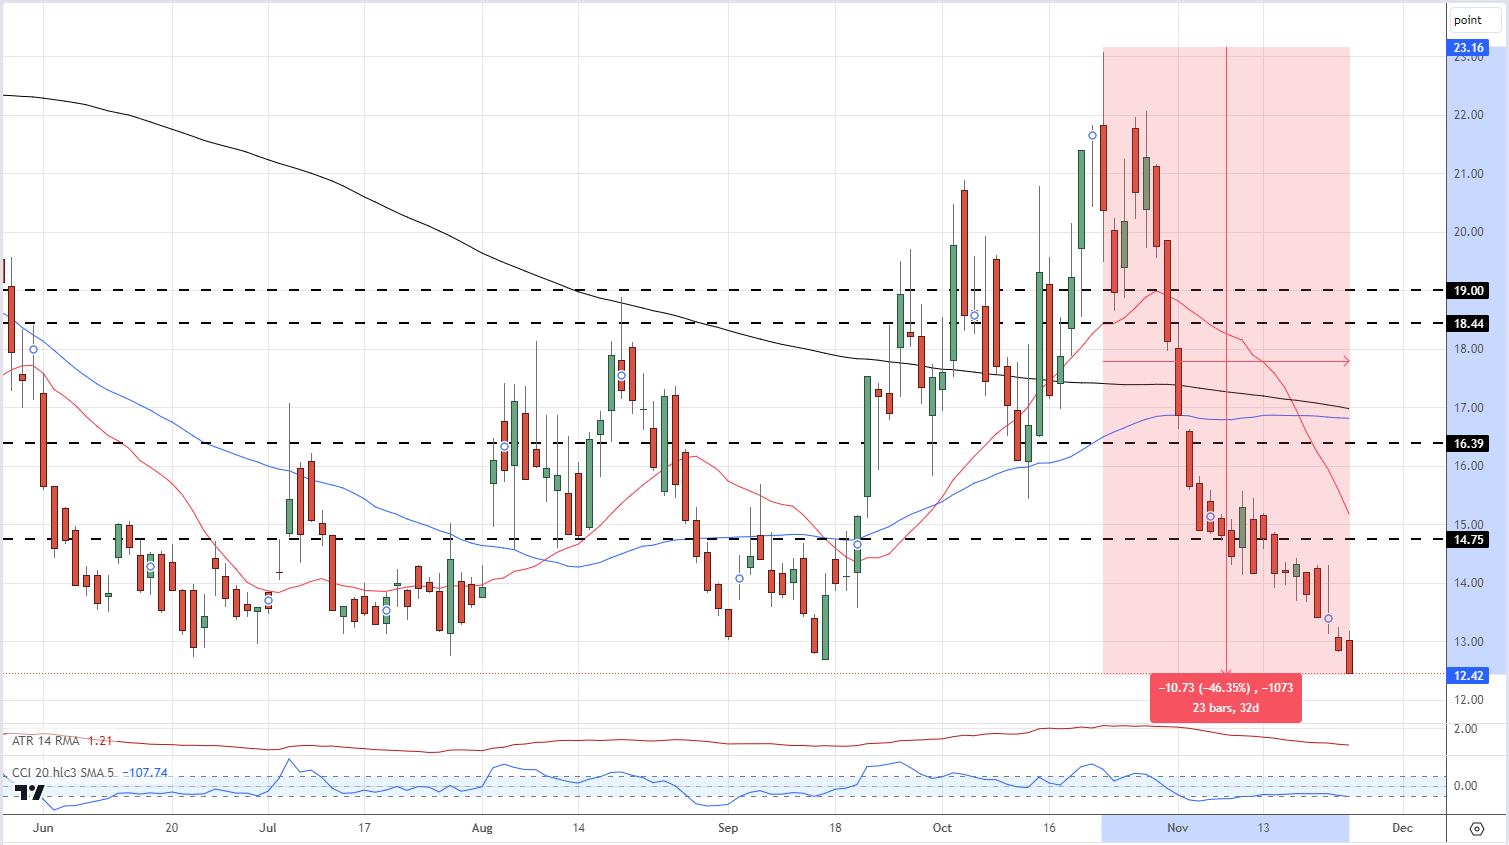1509x845 pixels.
Task: Click the right arrowhead of the date range arrow
Action: [1346, 361]
